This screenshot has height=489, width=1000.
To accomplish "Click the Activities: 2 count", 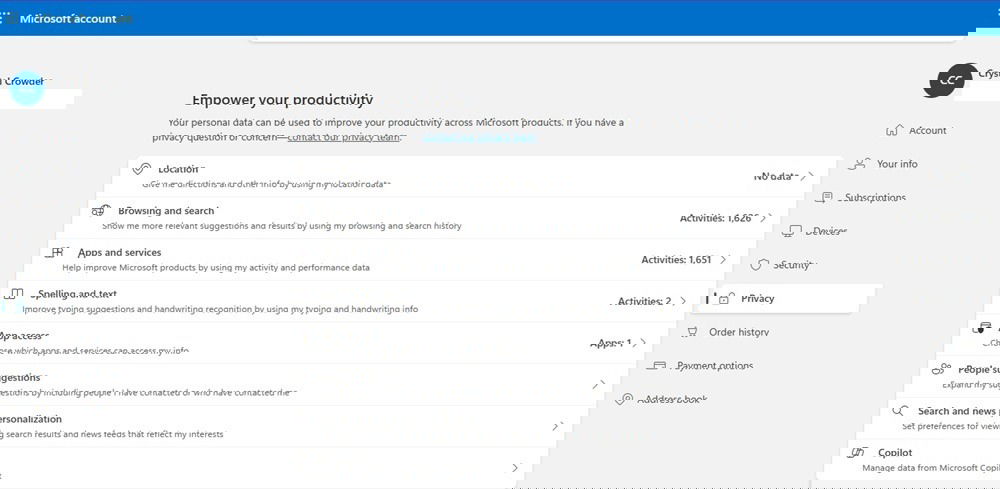I will point(645,301).
